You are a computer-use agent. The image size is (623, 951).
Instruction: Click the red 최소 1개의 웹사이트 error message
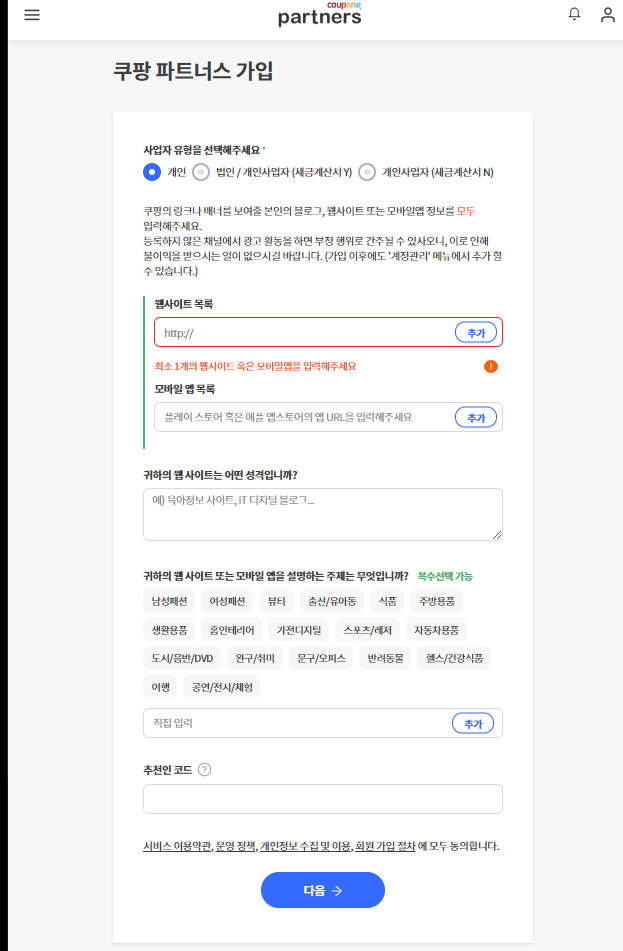tap(255, 366)
